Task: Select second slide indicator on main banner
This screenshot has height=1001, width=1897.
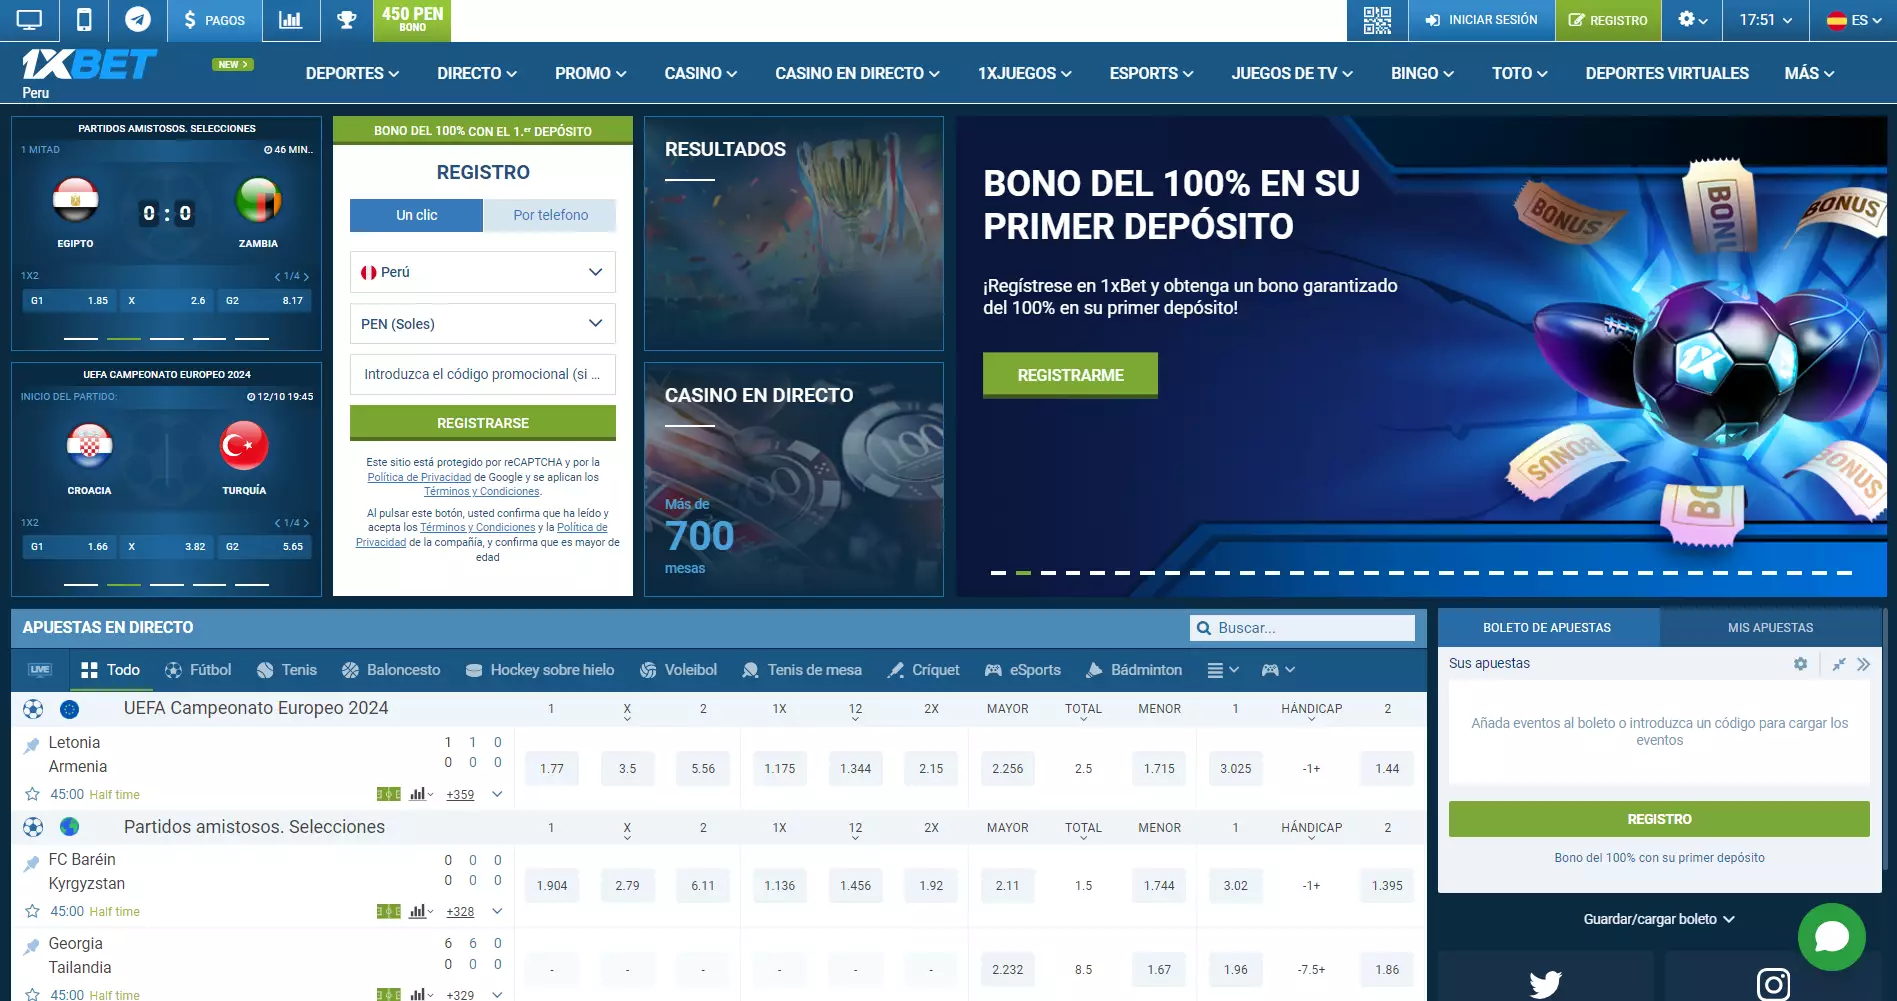Action: 1023,573
